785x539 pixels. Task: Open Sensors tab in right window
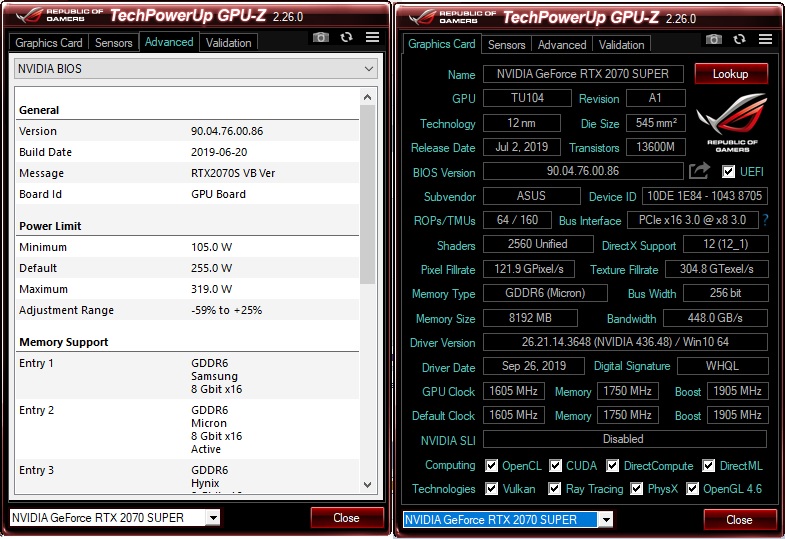pyautogui.click(x=507, y=45)
